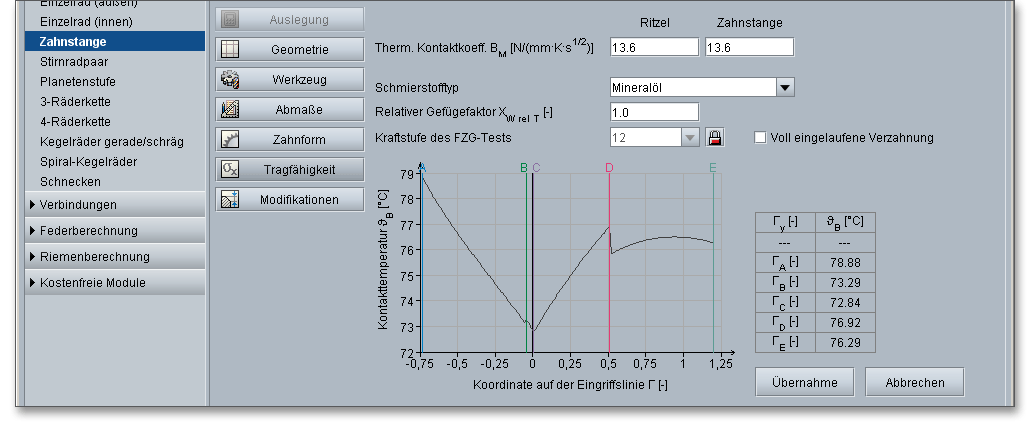Click the Ritzel thermal contact coefficient field
The width and height of the screenshot is (1030, 422).
[654, 47]
